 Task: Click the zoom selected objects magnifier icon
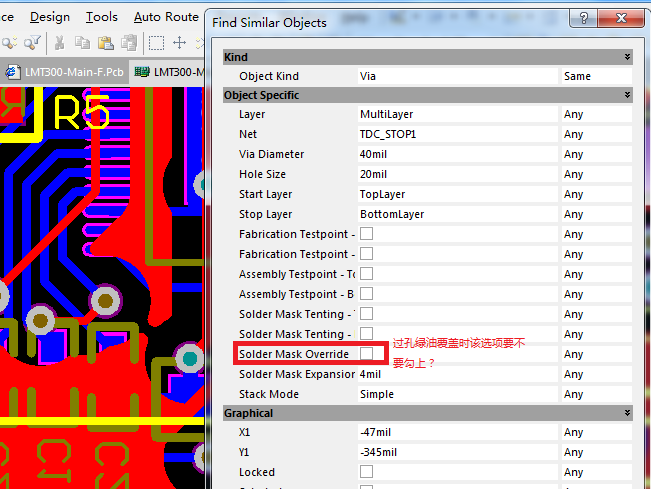pos(9,43)
